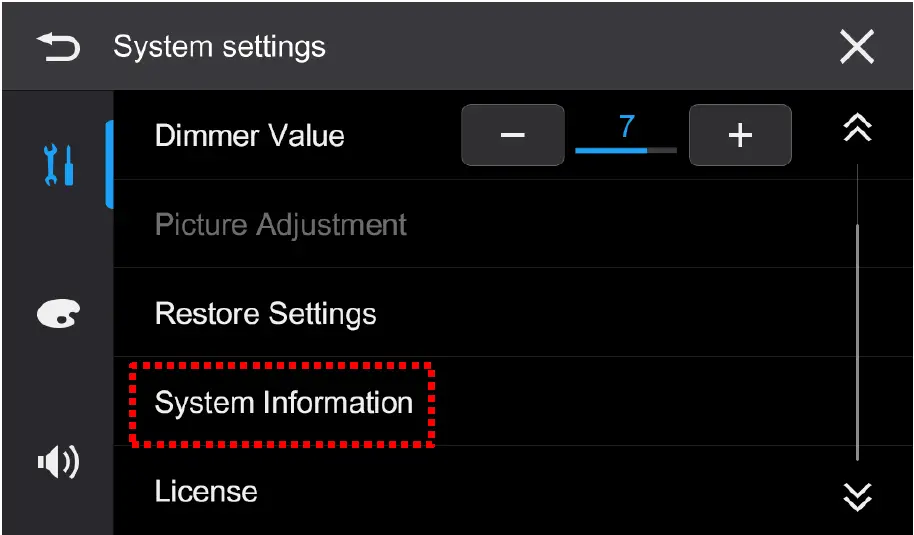Click the vertical scrollbar thumb

[x=857, y=340]
